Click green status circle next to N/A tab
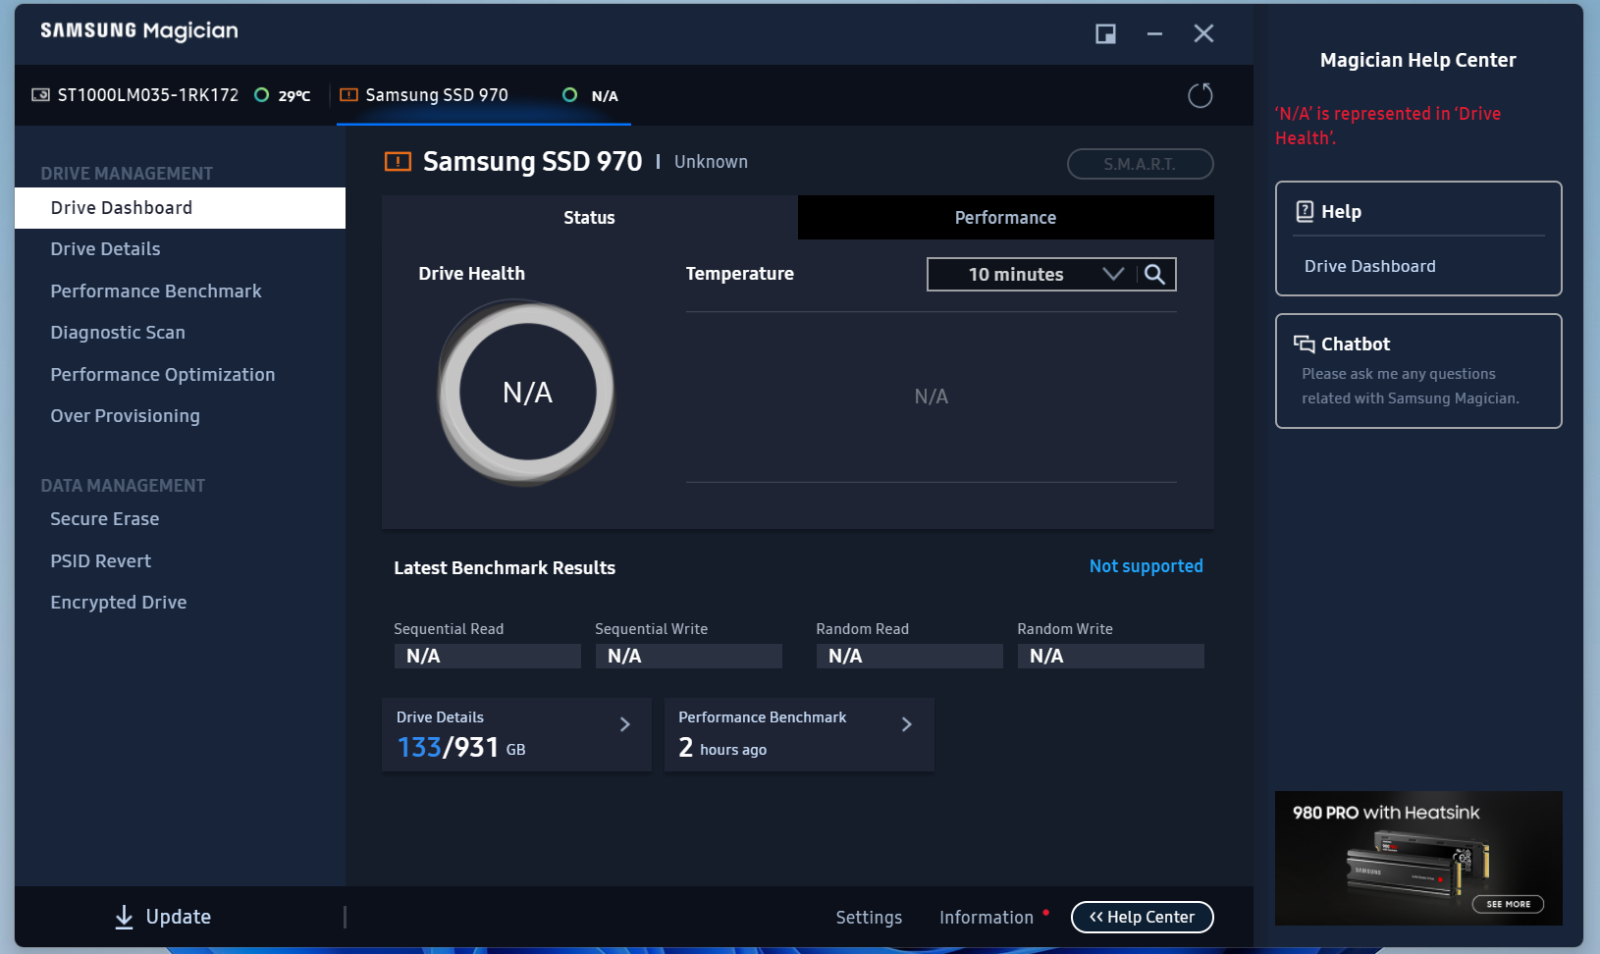 click(x=570, y=95)
